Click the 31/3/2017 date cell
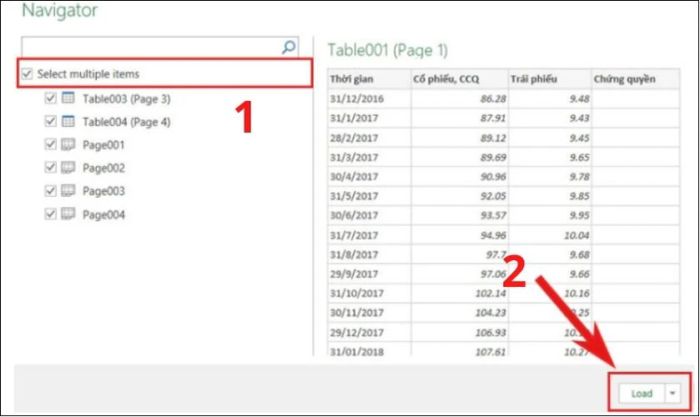This screenshot has width=700, height=417. [x=369, y=157]
